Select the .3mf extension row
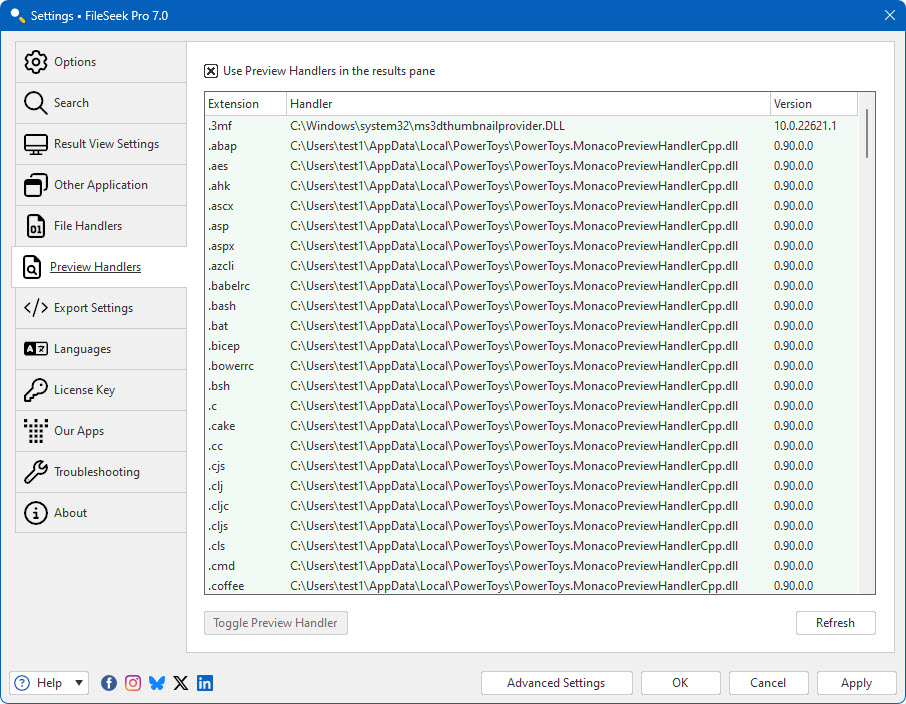Screen dimensions: 906x704 coord(532,126)
